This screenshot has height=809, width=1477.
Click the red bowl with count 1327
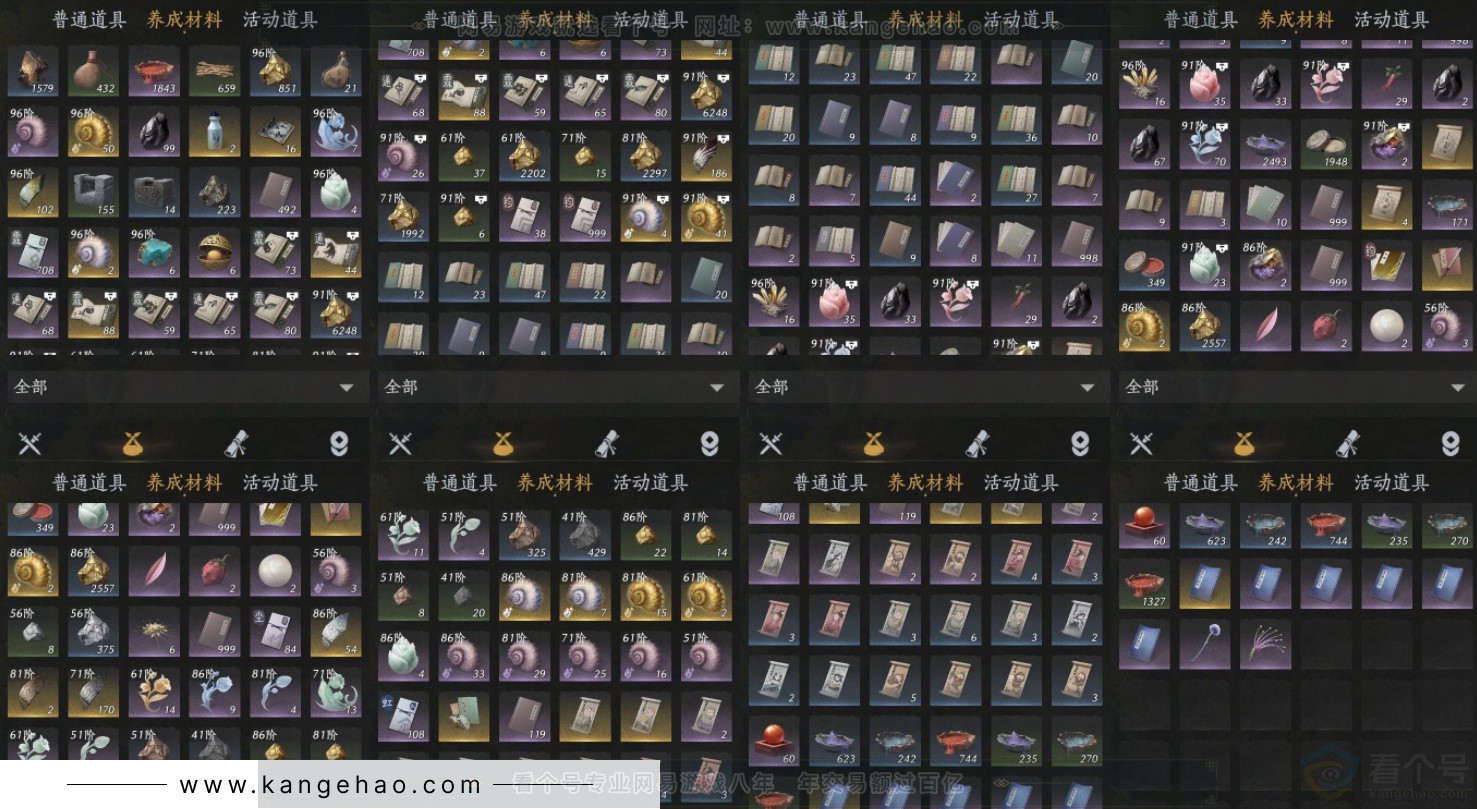[x=1144, y=584]
